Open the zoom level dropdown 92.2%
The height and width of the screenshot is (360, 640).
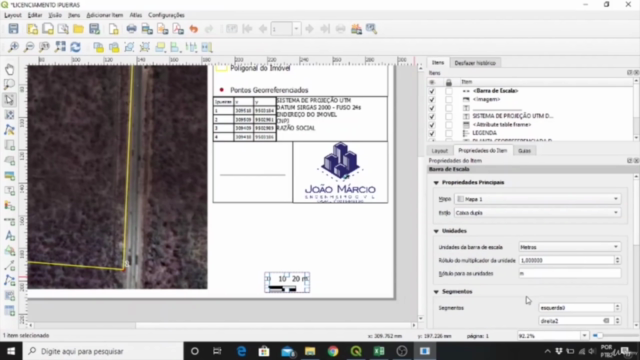584,336
